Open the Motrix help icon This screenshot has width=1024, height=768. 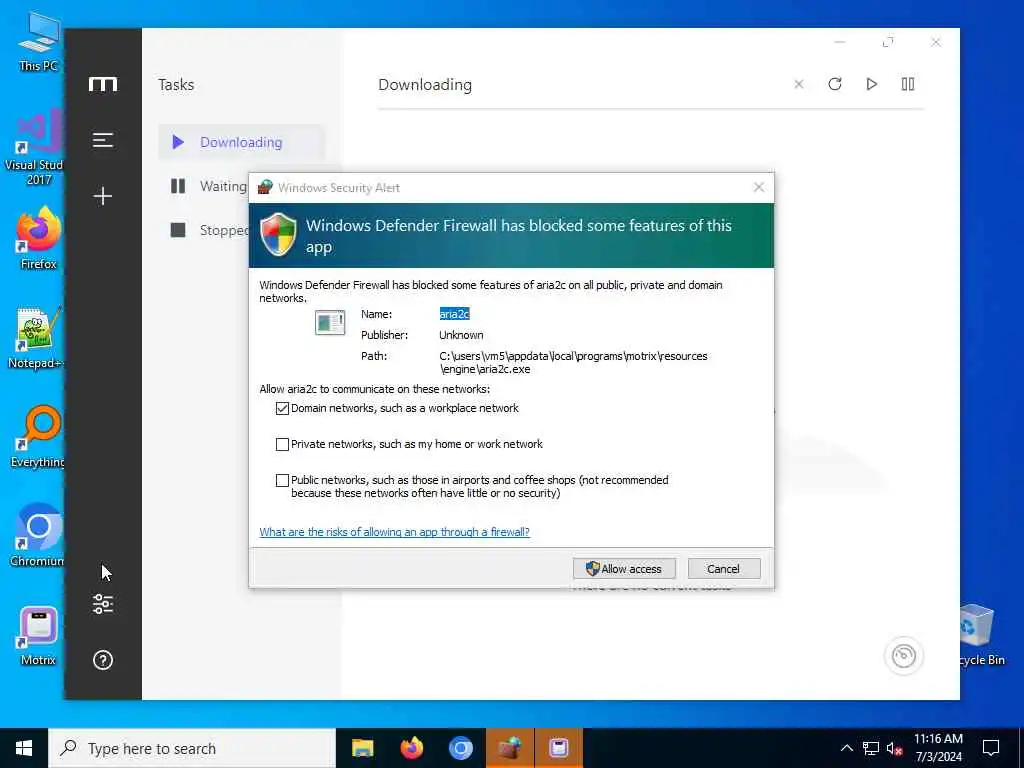pyautogui.click(x=103, y=660)
